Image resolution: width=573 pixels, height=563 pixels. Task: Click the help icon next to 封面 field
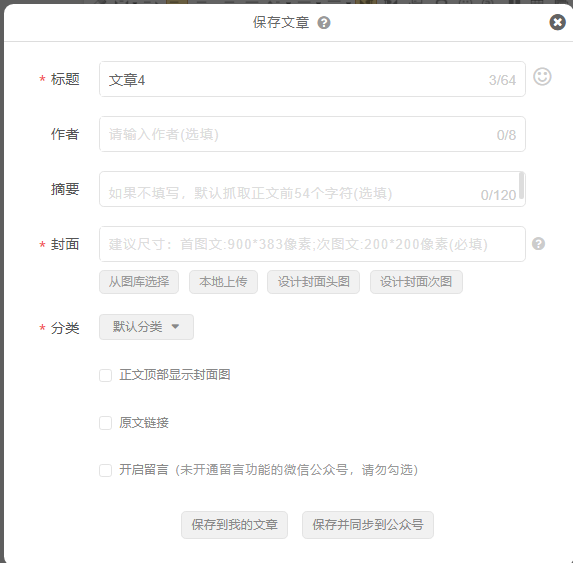[538, 244]
